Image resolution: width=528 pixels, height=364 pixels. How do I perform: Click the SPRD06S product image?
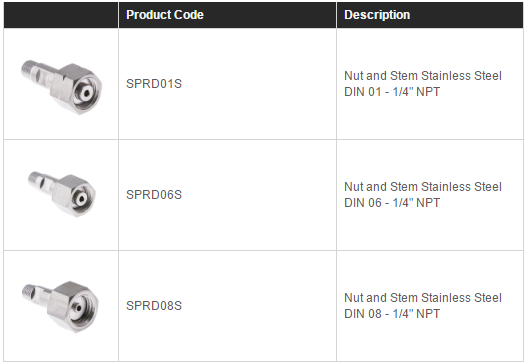[x=62, y=194]
